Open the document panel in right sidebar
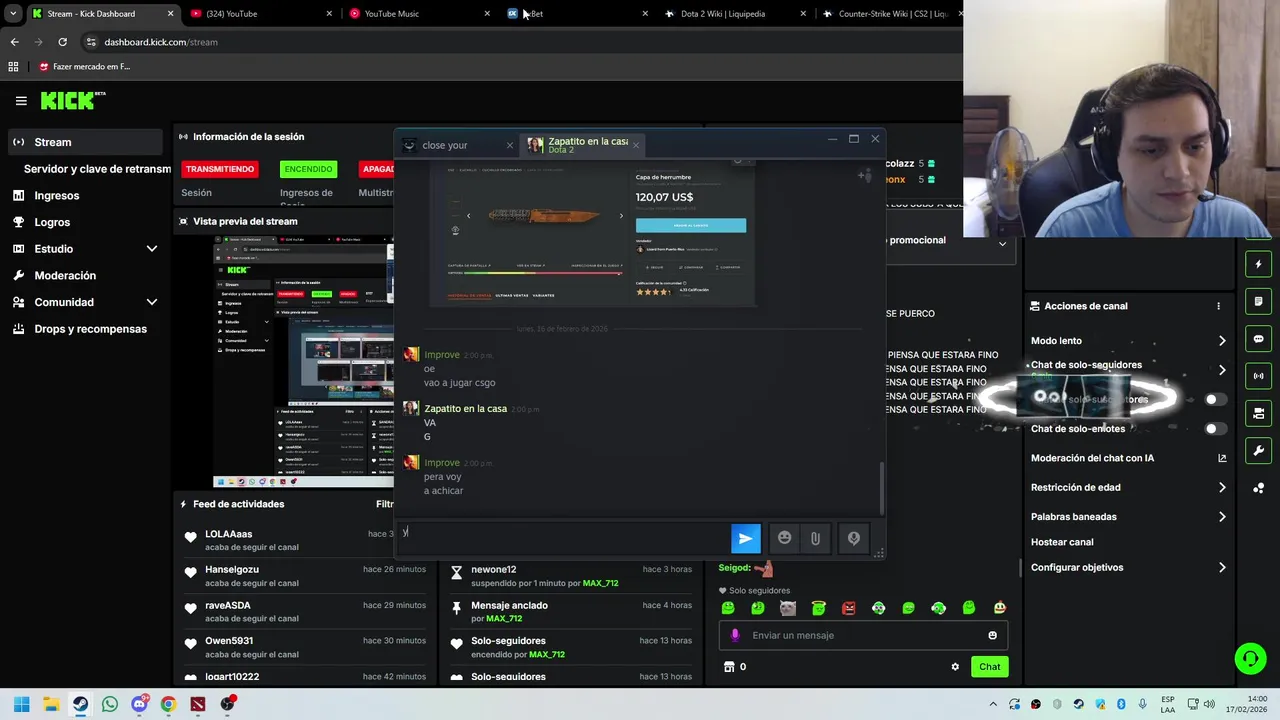Screen dimensions: 1280x720 (1258, 301)
